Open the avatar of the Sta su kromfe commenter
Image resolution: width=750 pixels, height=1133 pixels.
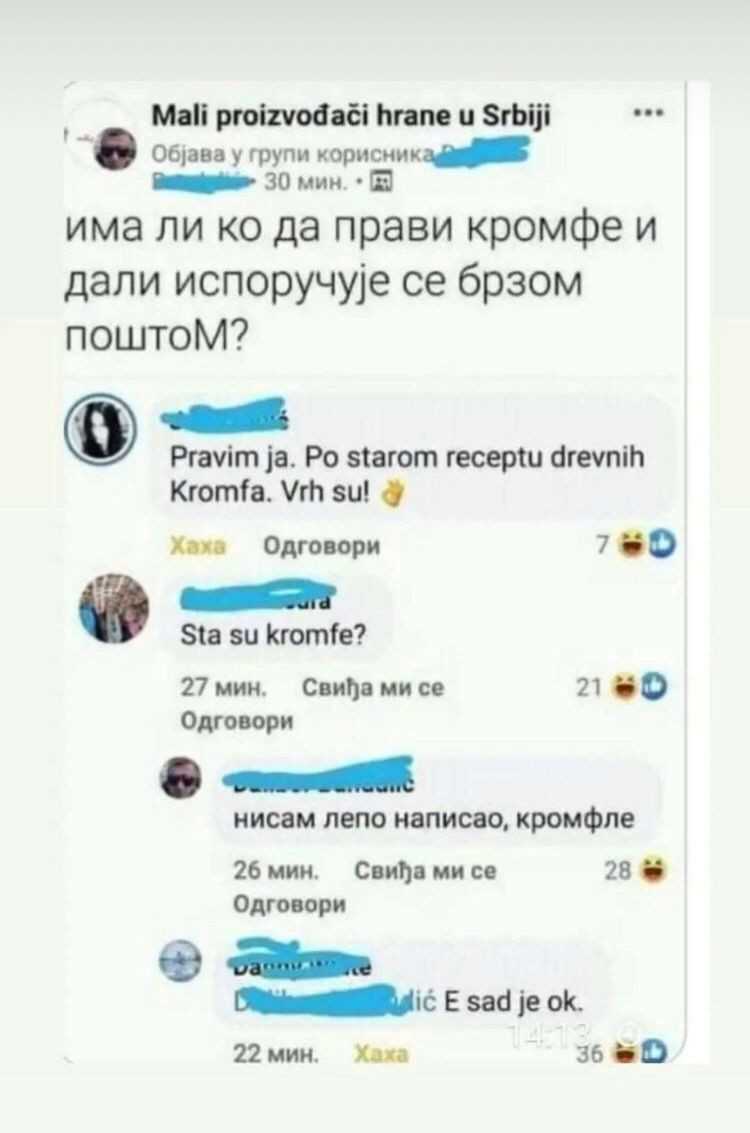113,608
